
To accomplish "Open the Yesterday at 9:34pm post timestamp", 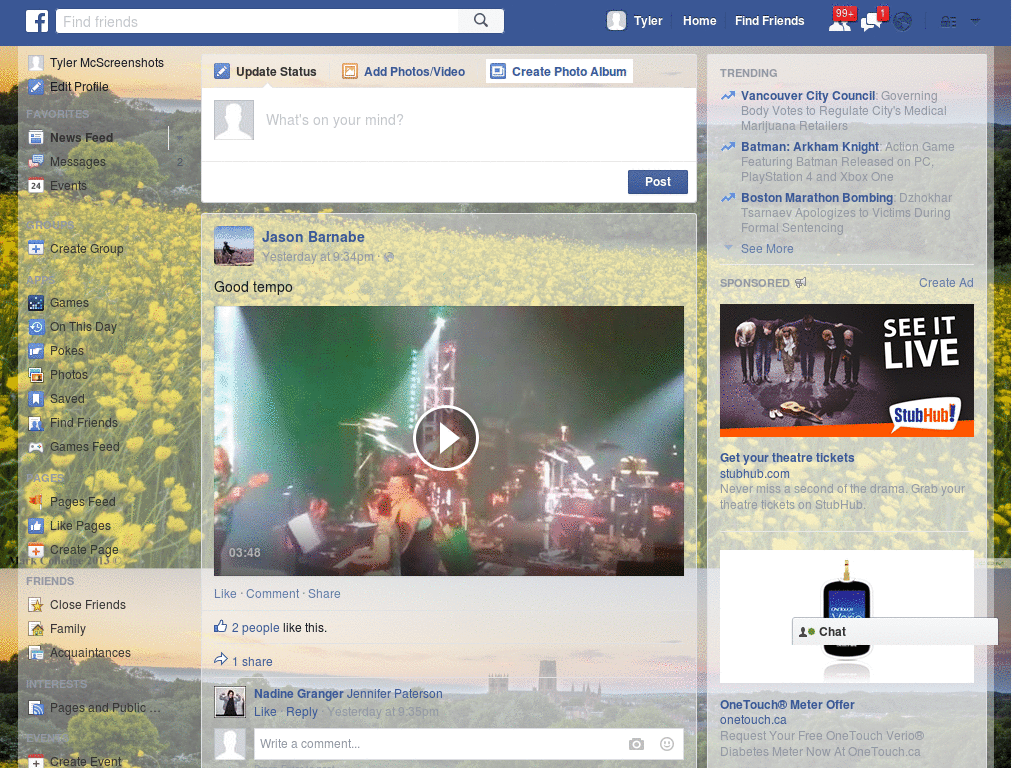I will click(x=318, y=257).
